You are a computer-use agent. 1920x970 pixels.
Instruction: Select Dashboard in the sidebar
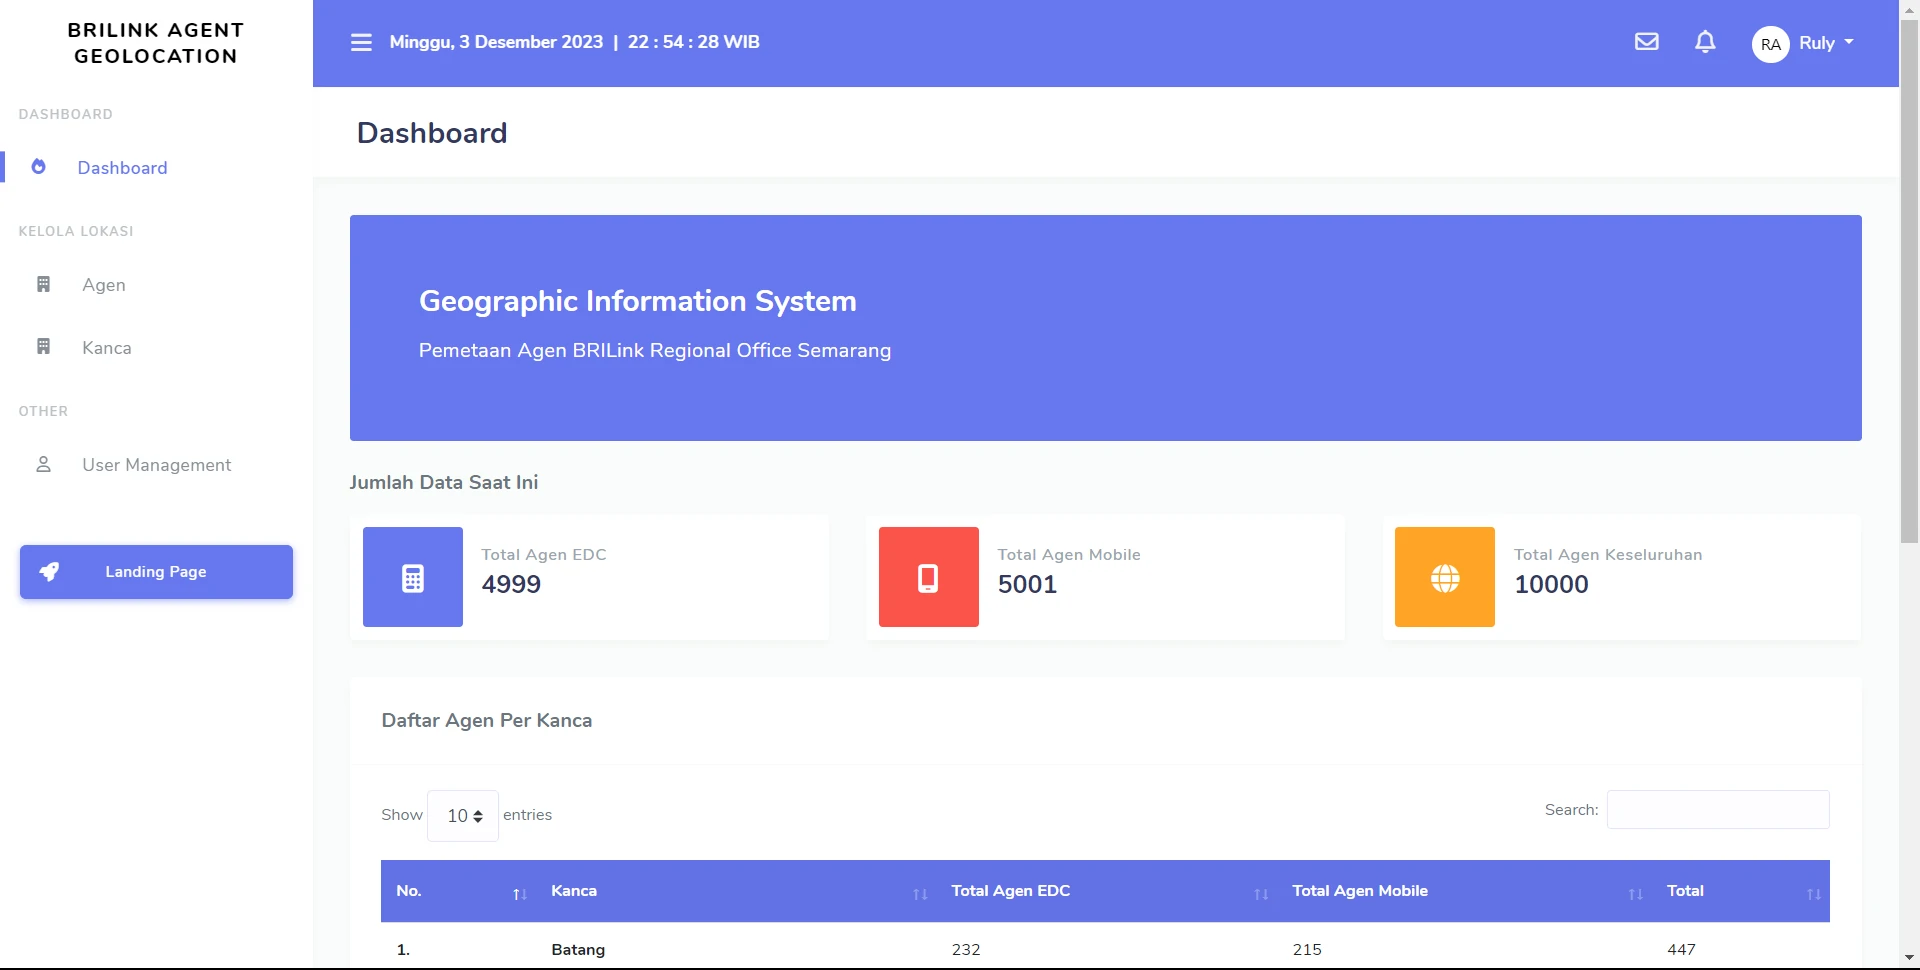tap(122, 168)
